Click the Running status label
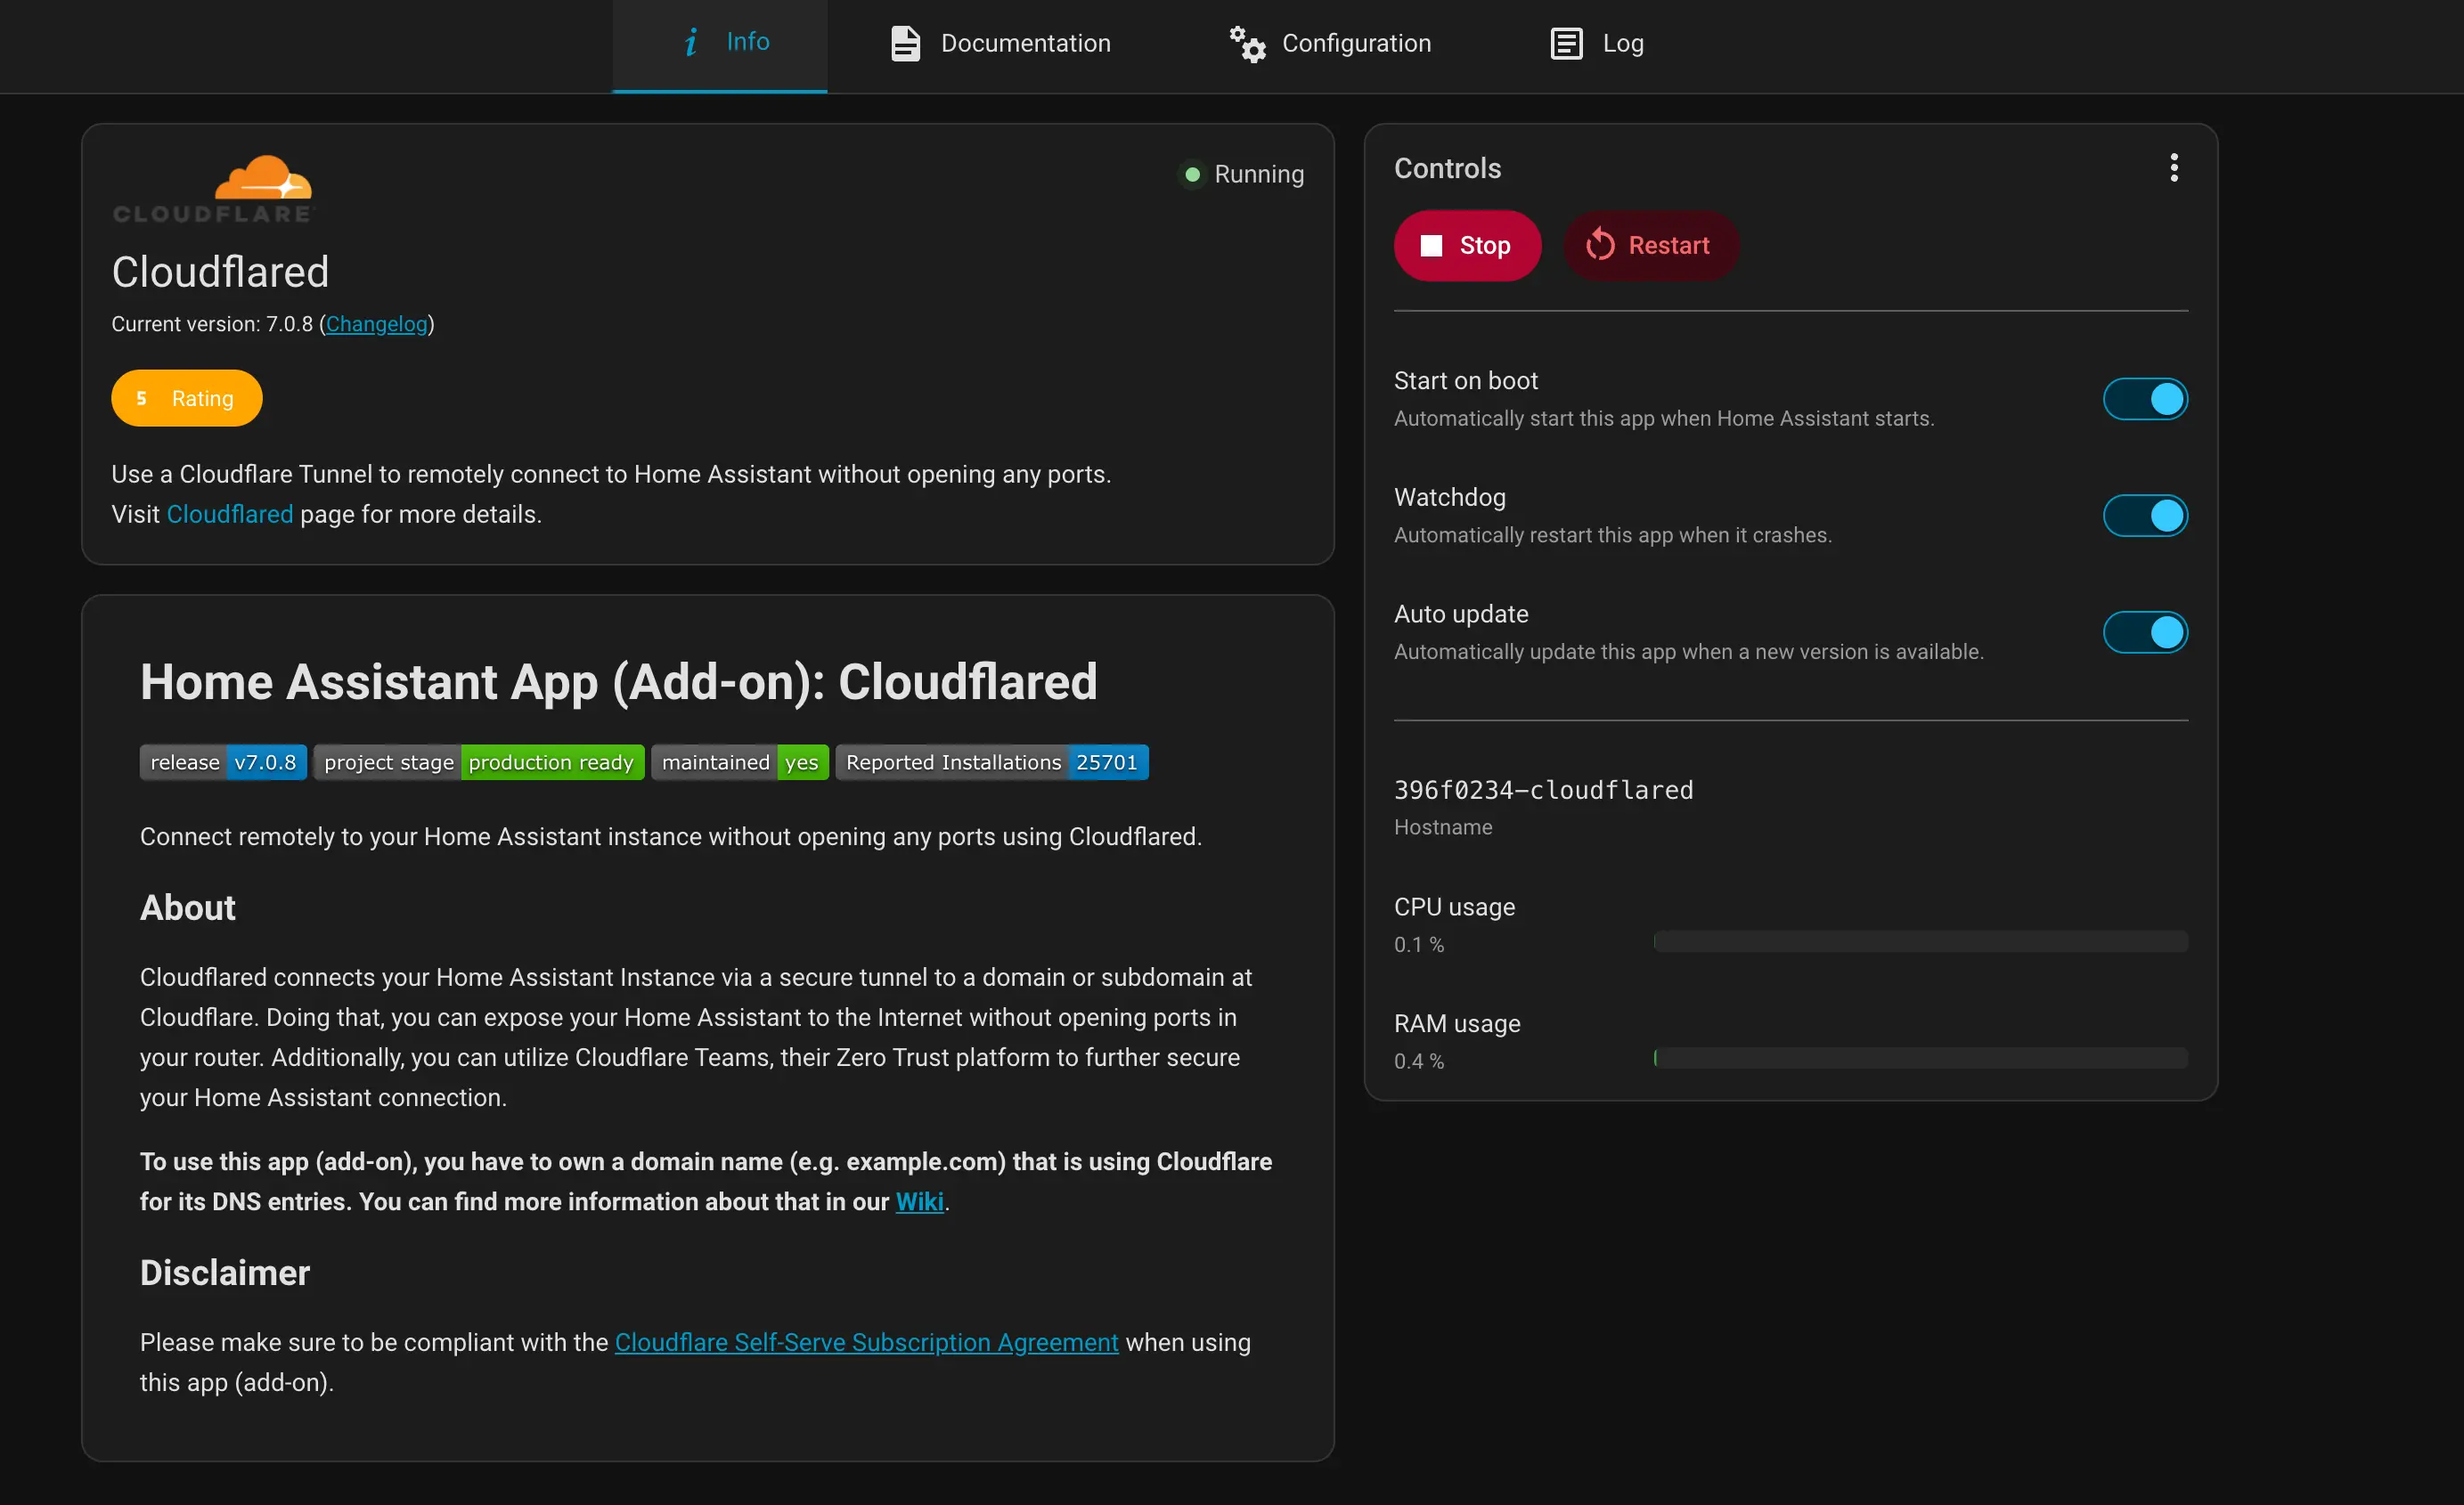The width and height of the screenshot is (2464, 1505). coord(1259,174)
